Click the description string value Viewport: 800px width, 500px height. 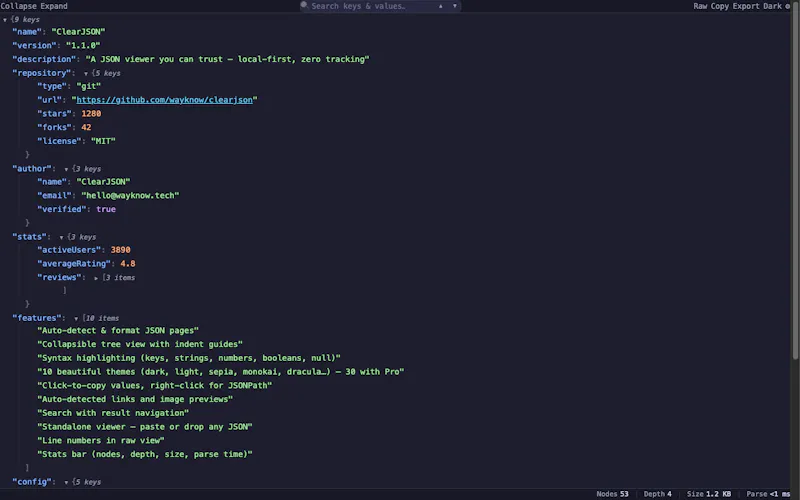pos(227,59)
